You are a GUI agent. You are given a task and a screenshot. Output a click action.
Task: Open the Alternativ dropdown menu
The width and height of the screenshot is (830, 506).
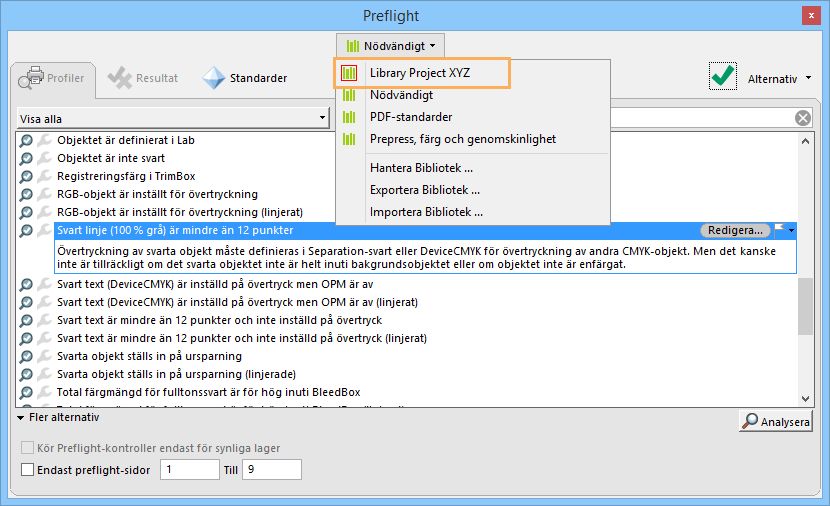(779, 79)
